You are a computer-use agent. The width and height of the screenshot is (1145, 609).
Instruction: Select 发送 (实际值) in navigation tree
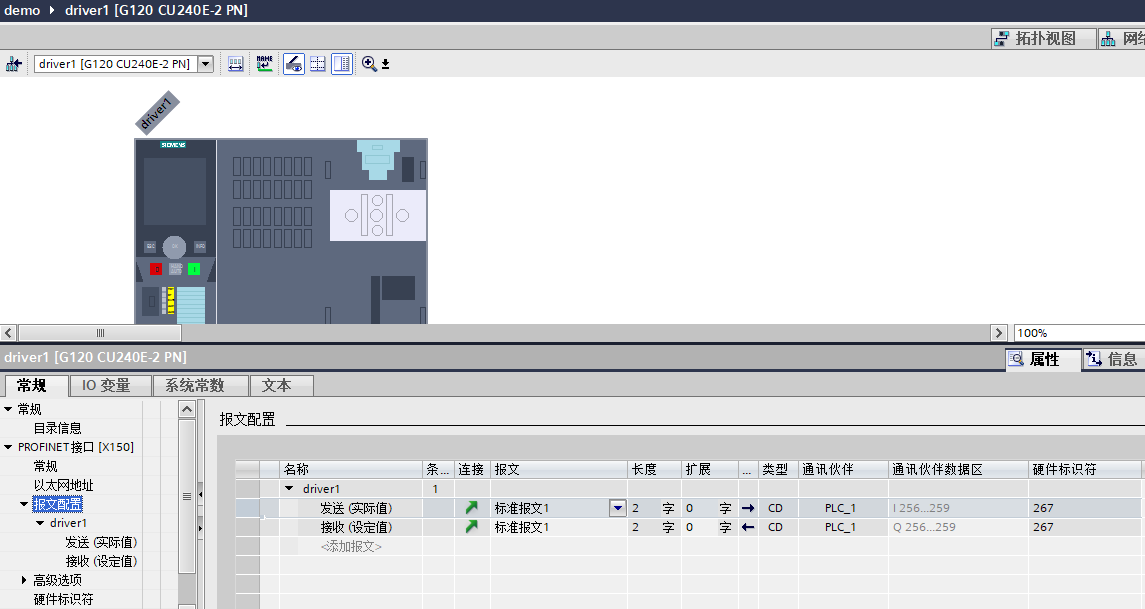[102, 542]
